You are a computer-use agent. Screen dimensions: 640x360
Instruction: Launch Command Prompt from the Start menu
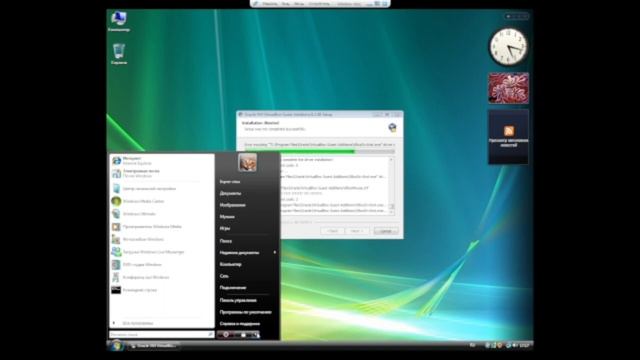pyautogui.click(x=161, y=290)
